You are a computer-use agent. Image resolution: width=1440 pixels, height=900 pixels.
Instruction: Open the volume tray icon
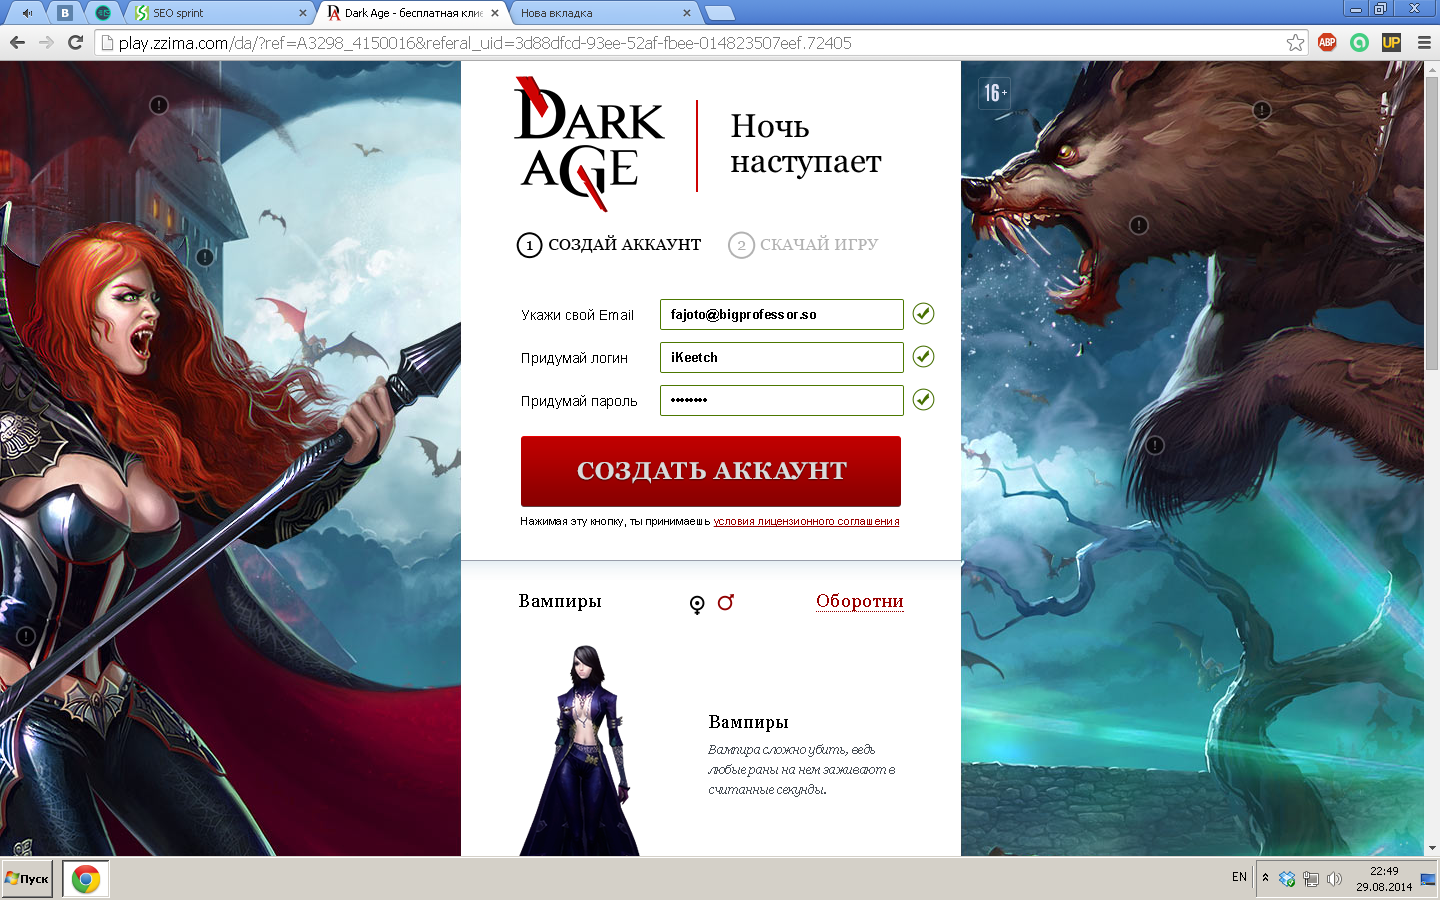click(x=1334, y=879)
